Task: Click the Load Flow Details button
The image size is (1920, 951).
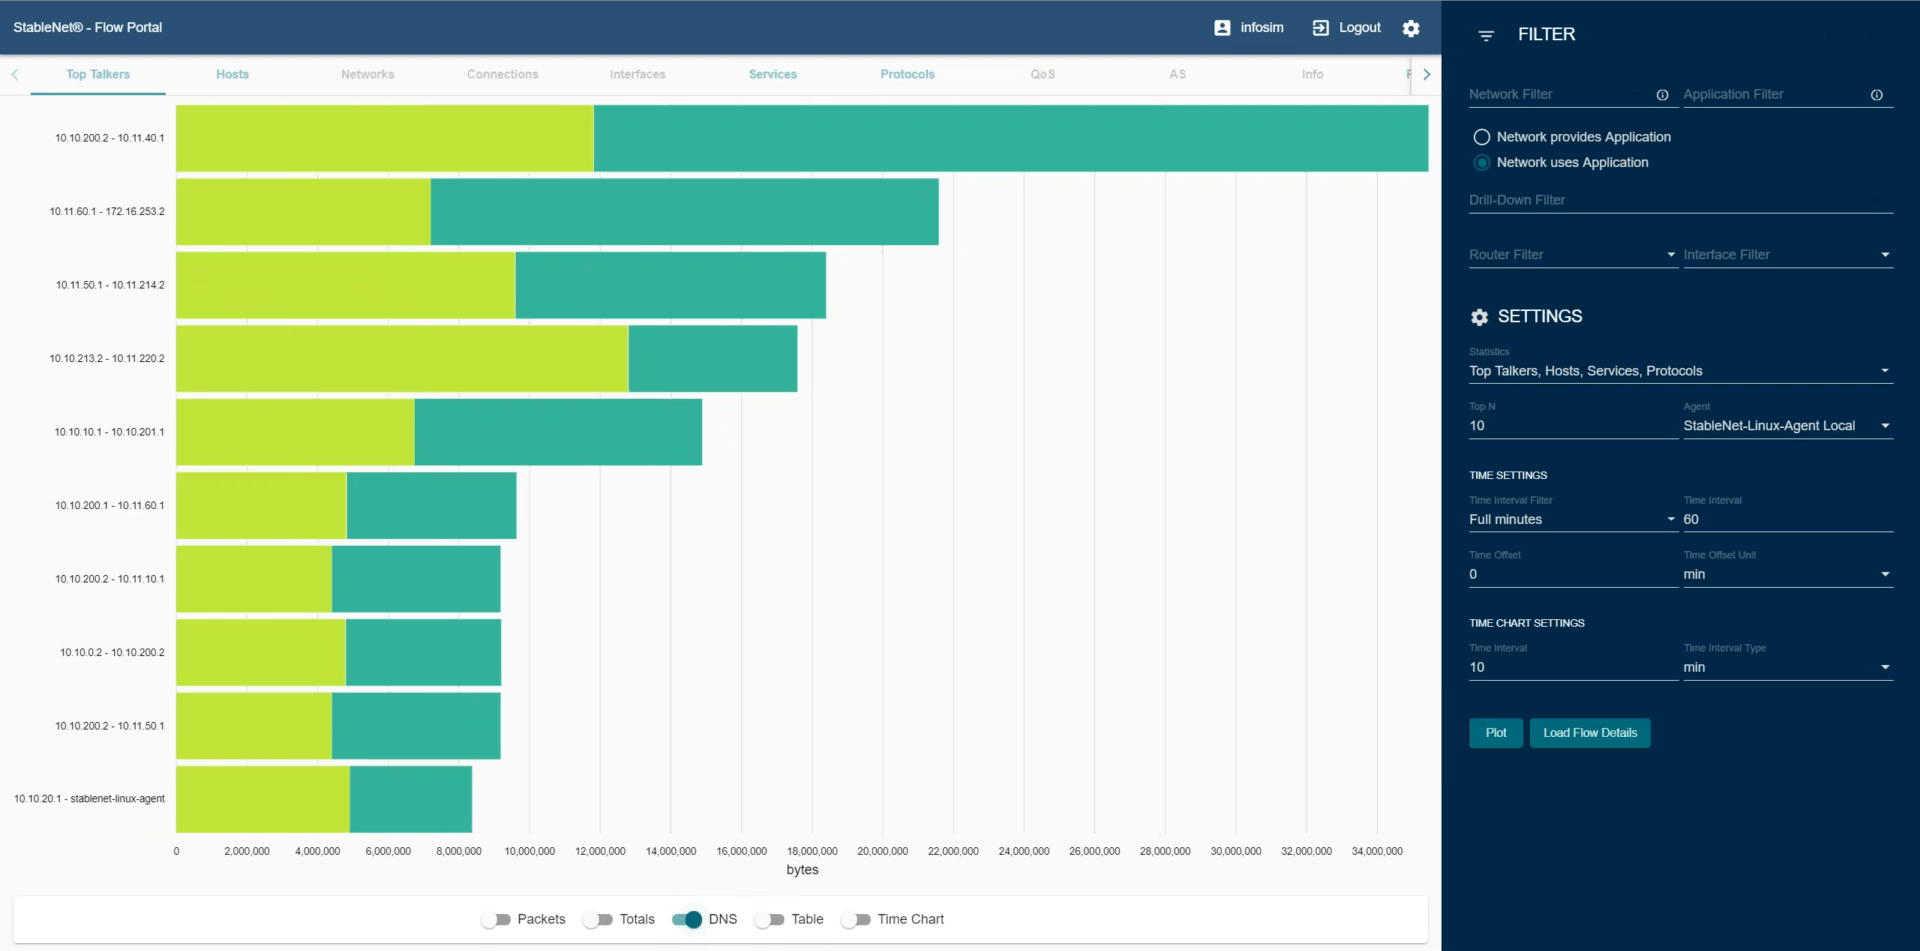Action: (1589, 733)
